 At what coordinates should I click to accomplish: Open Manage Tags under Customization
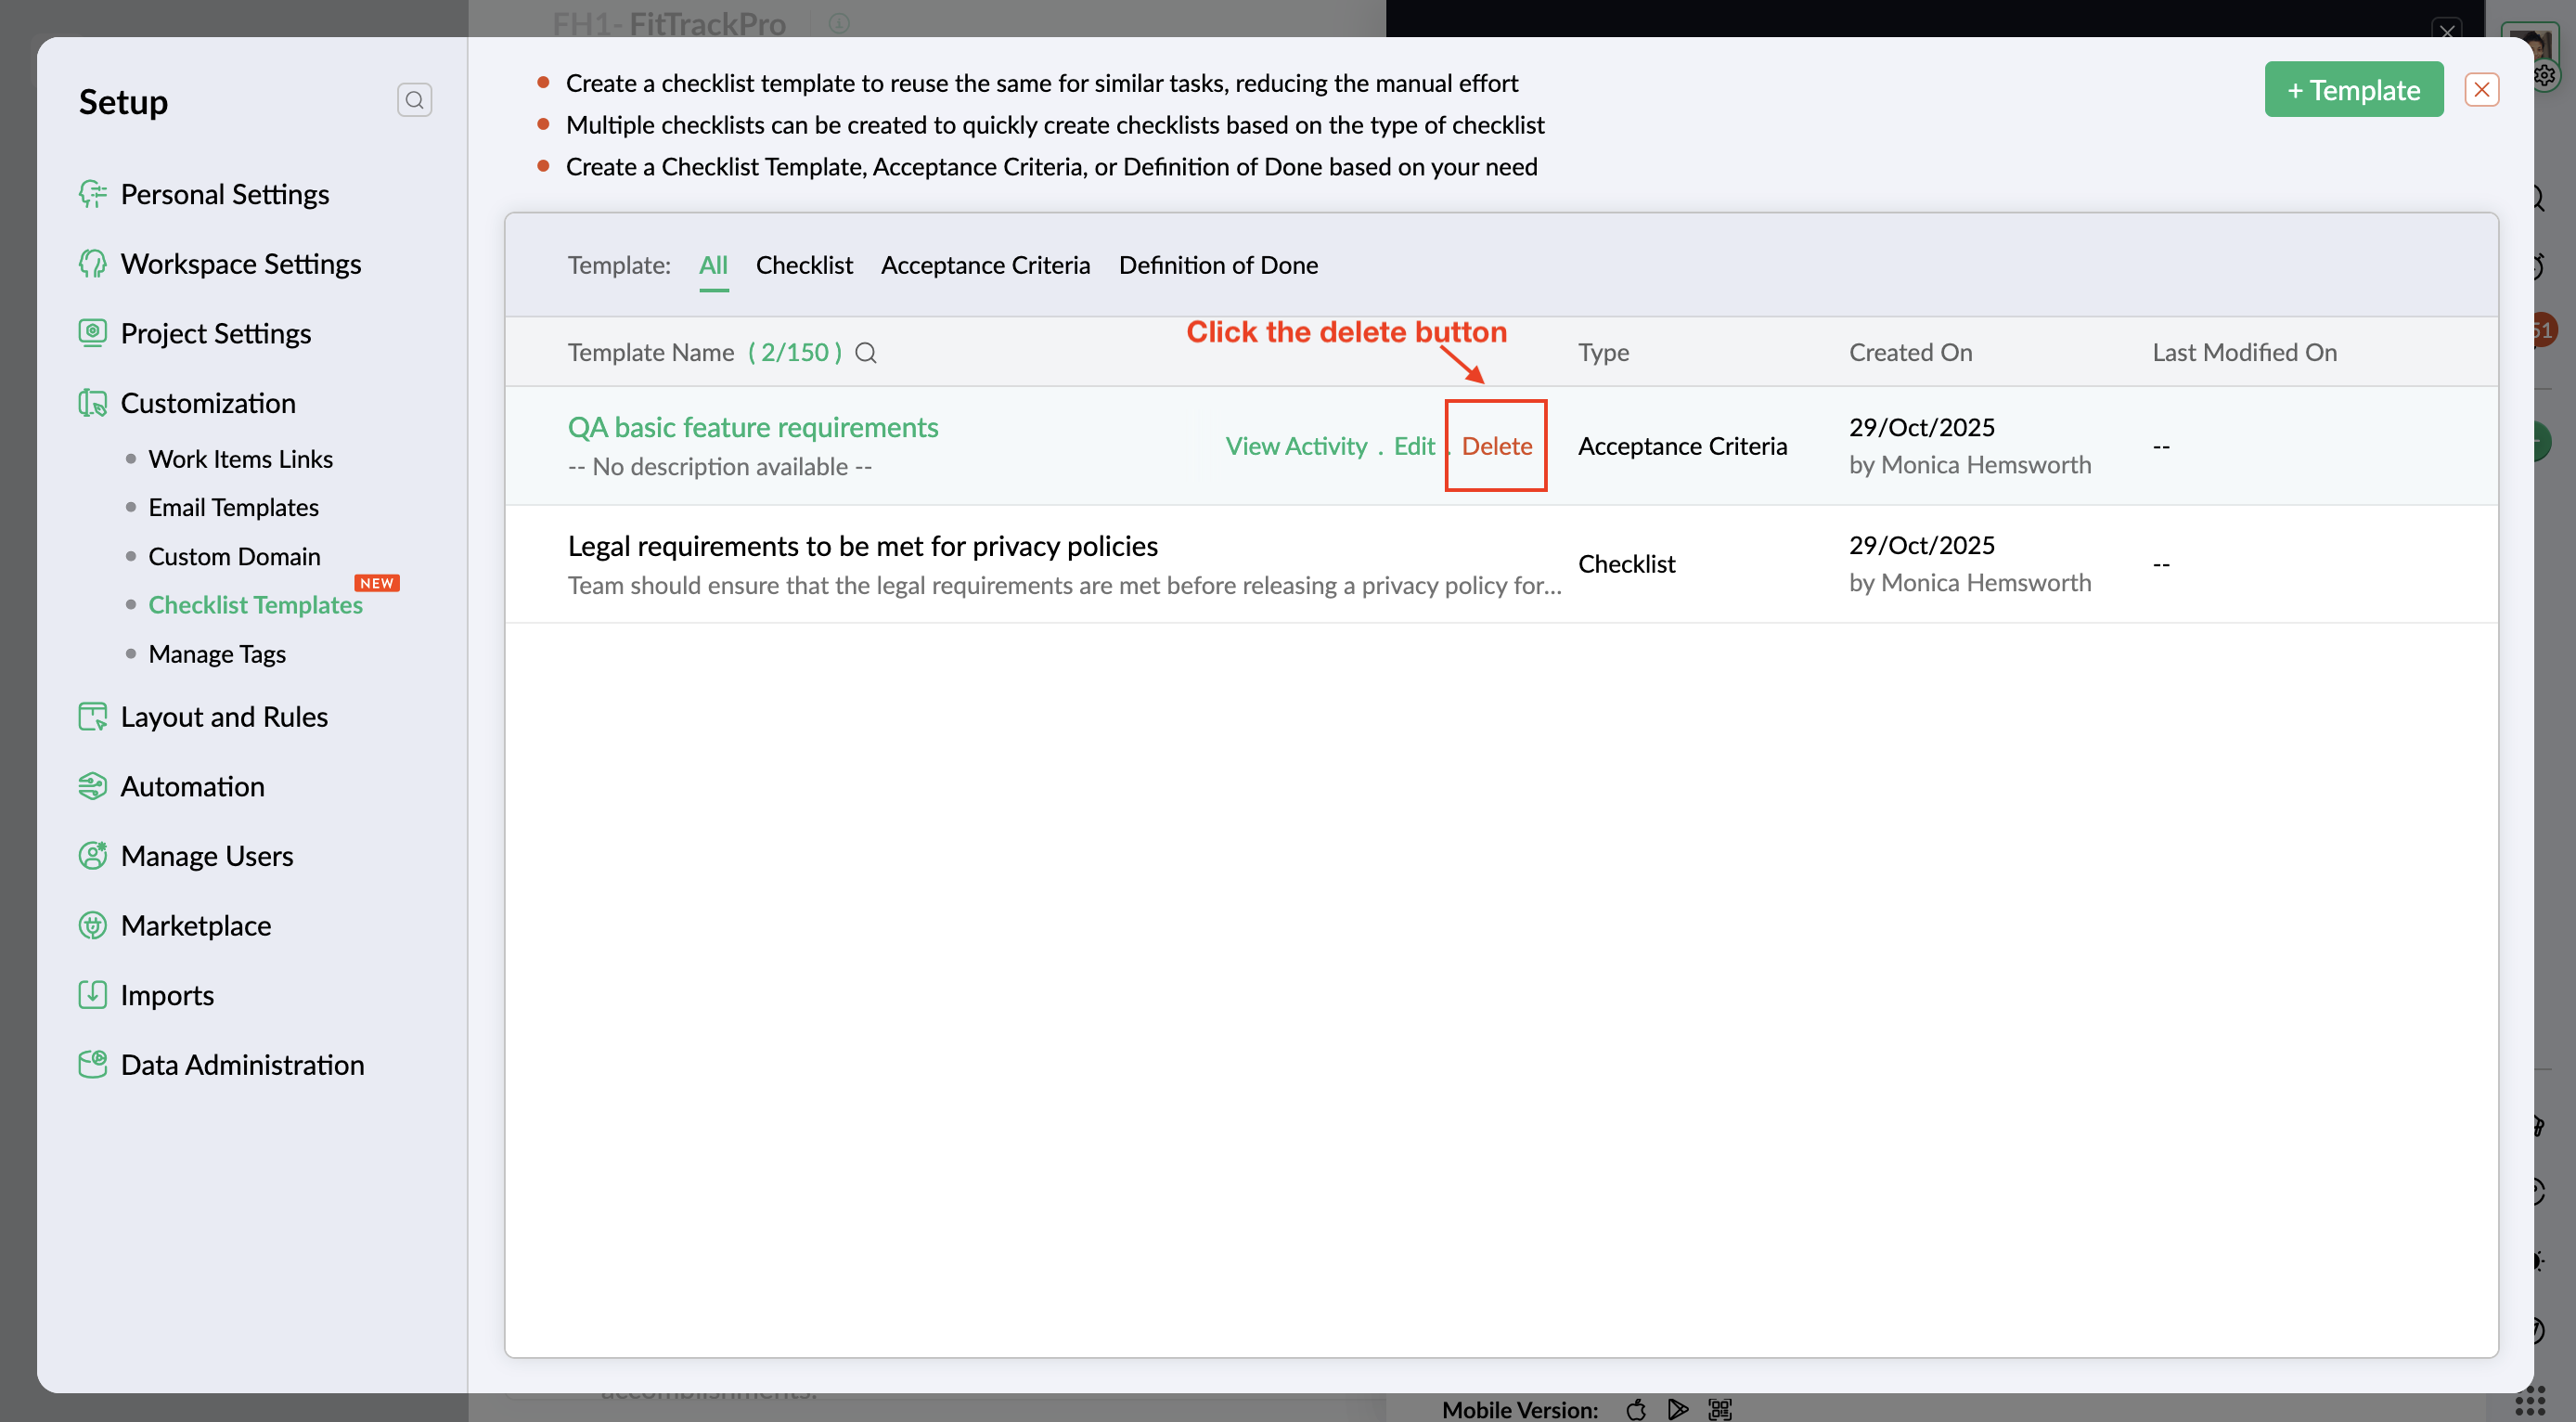(x=217, y=654)
